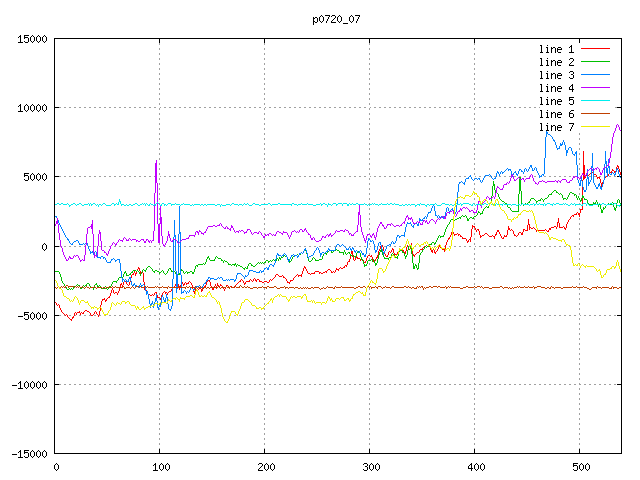Screen dimensions: 640x480
Task: Click the 0 label on the y-axis
Action: (44, 246)
